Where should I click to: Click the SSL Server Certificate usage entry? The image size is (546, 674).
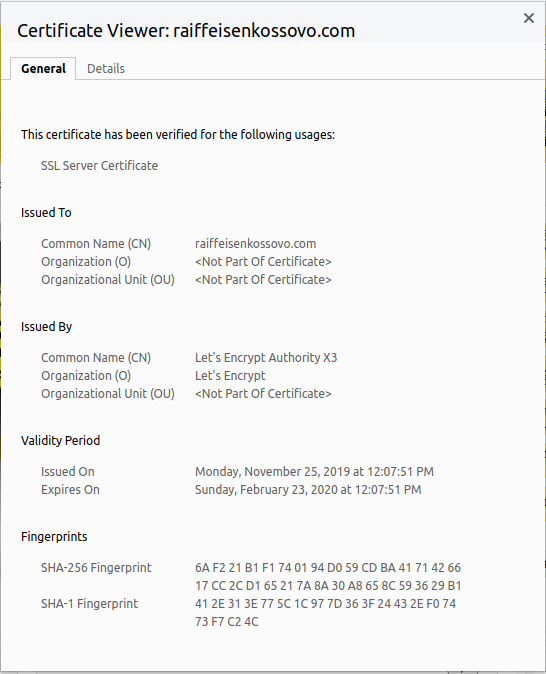click(x=99, y=166)
